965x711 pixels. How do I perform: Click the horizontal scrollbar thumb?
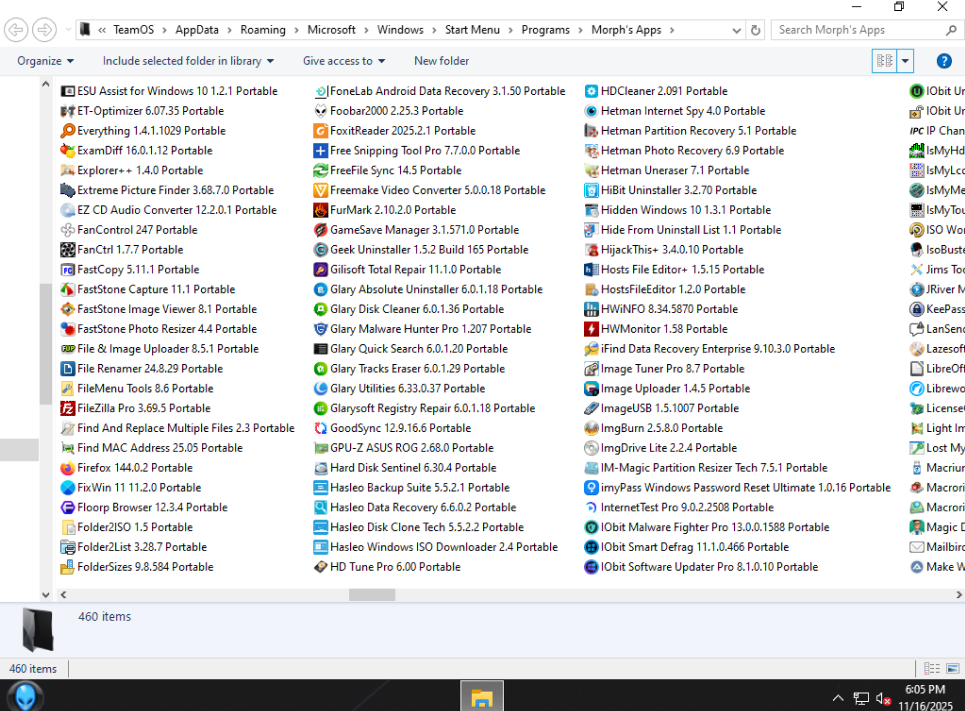click(x=372, y=595)
